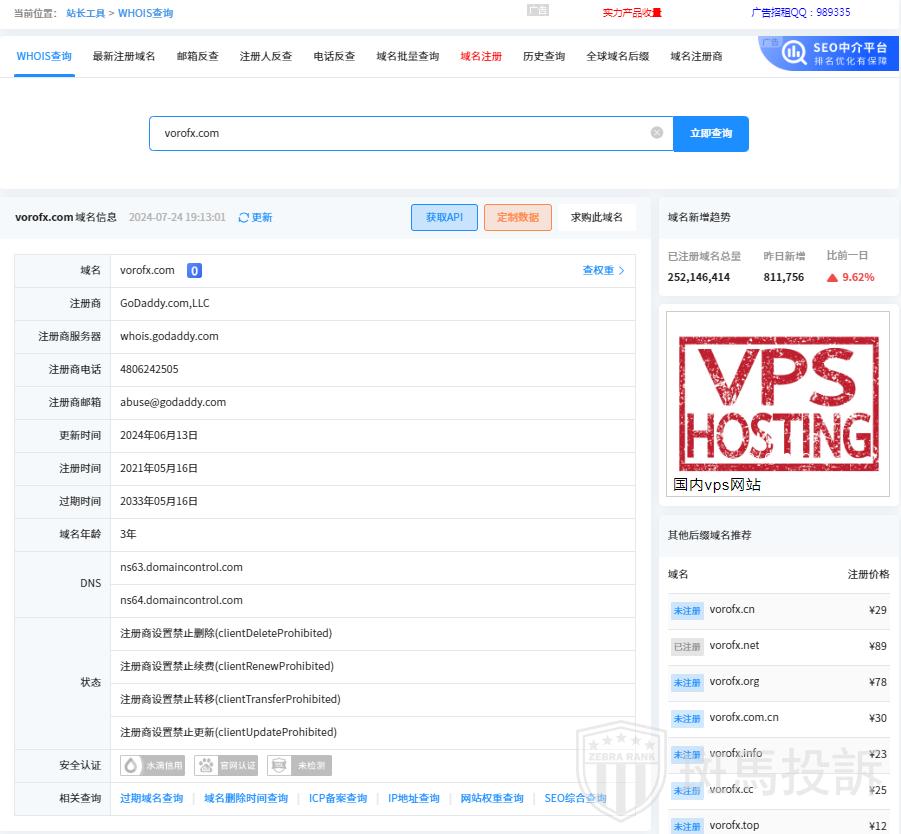Open the SEO中介平台 banner

(x=829, y=53)
